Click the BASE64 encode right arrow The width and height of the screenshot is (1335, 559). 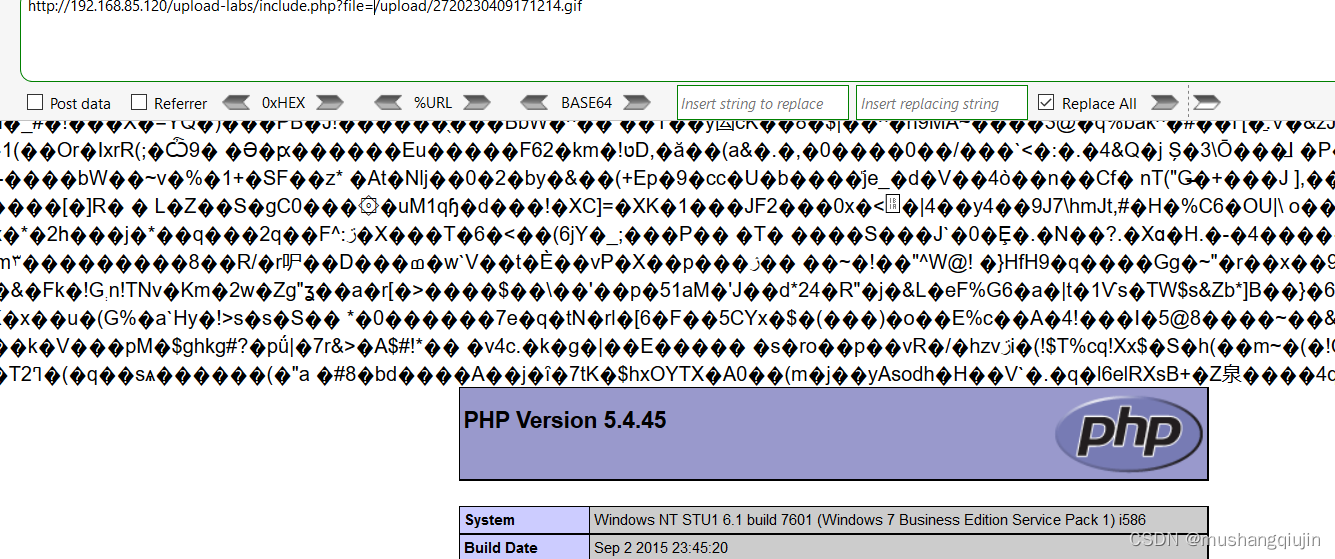pos(636,102)
